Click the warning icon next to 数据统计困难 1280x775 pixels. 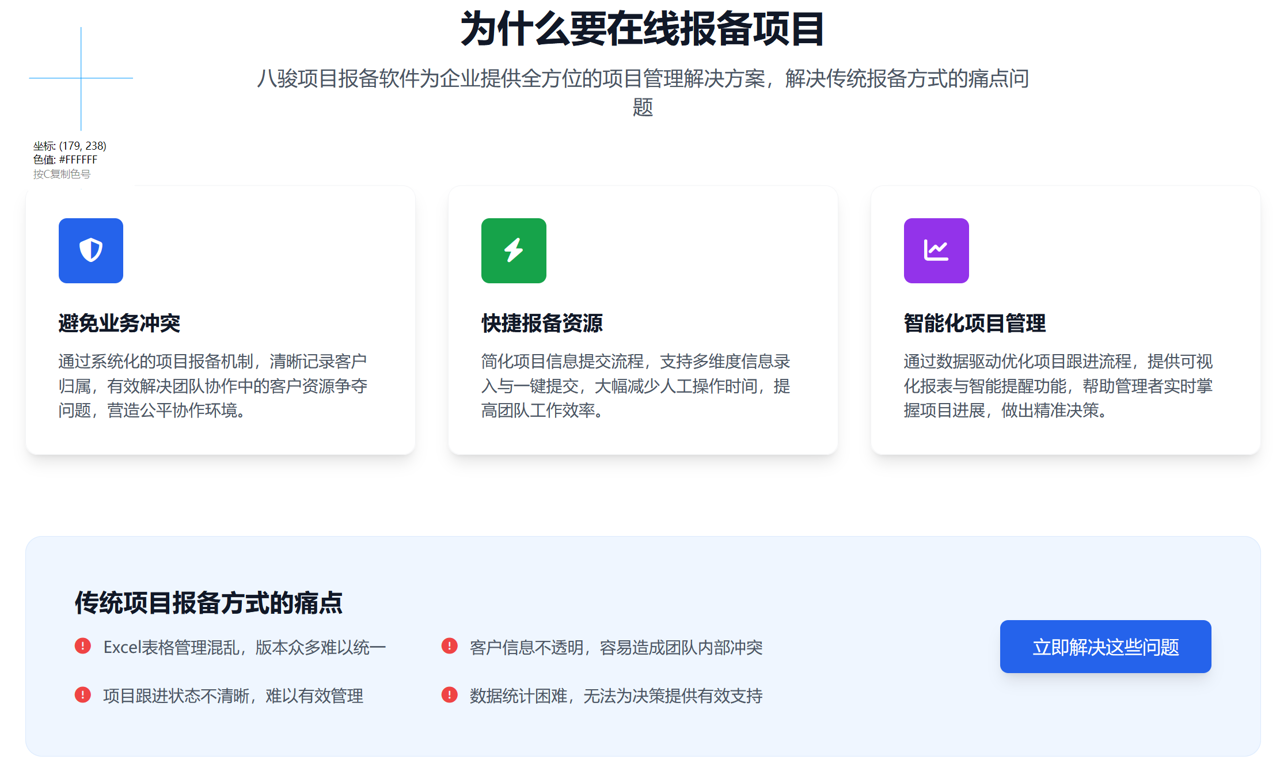tap(449, 695)
